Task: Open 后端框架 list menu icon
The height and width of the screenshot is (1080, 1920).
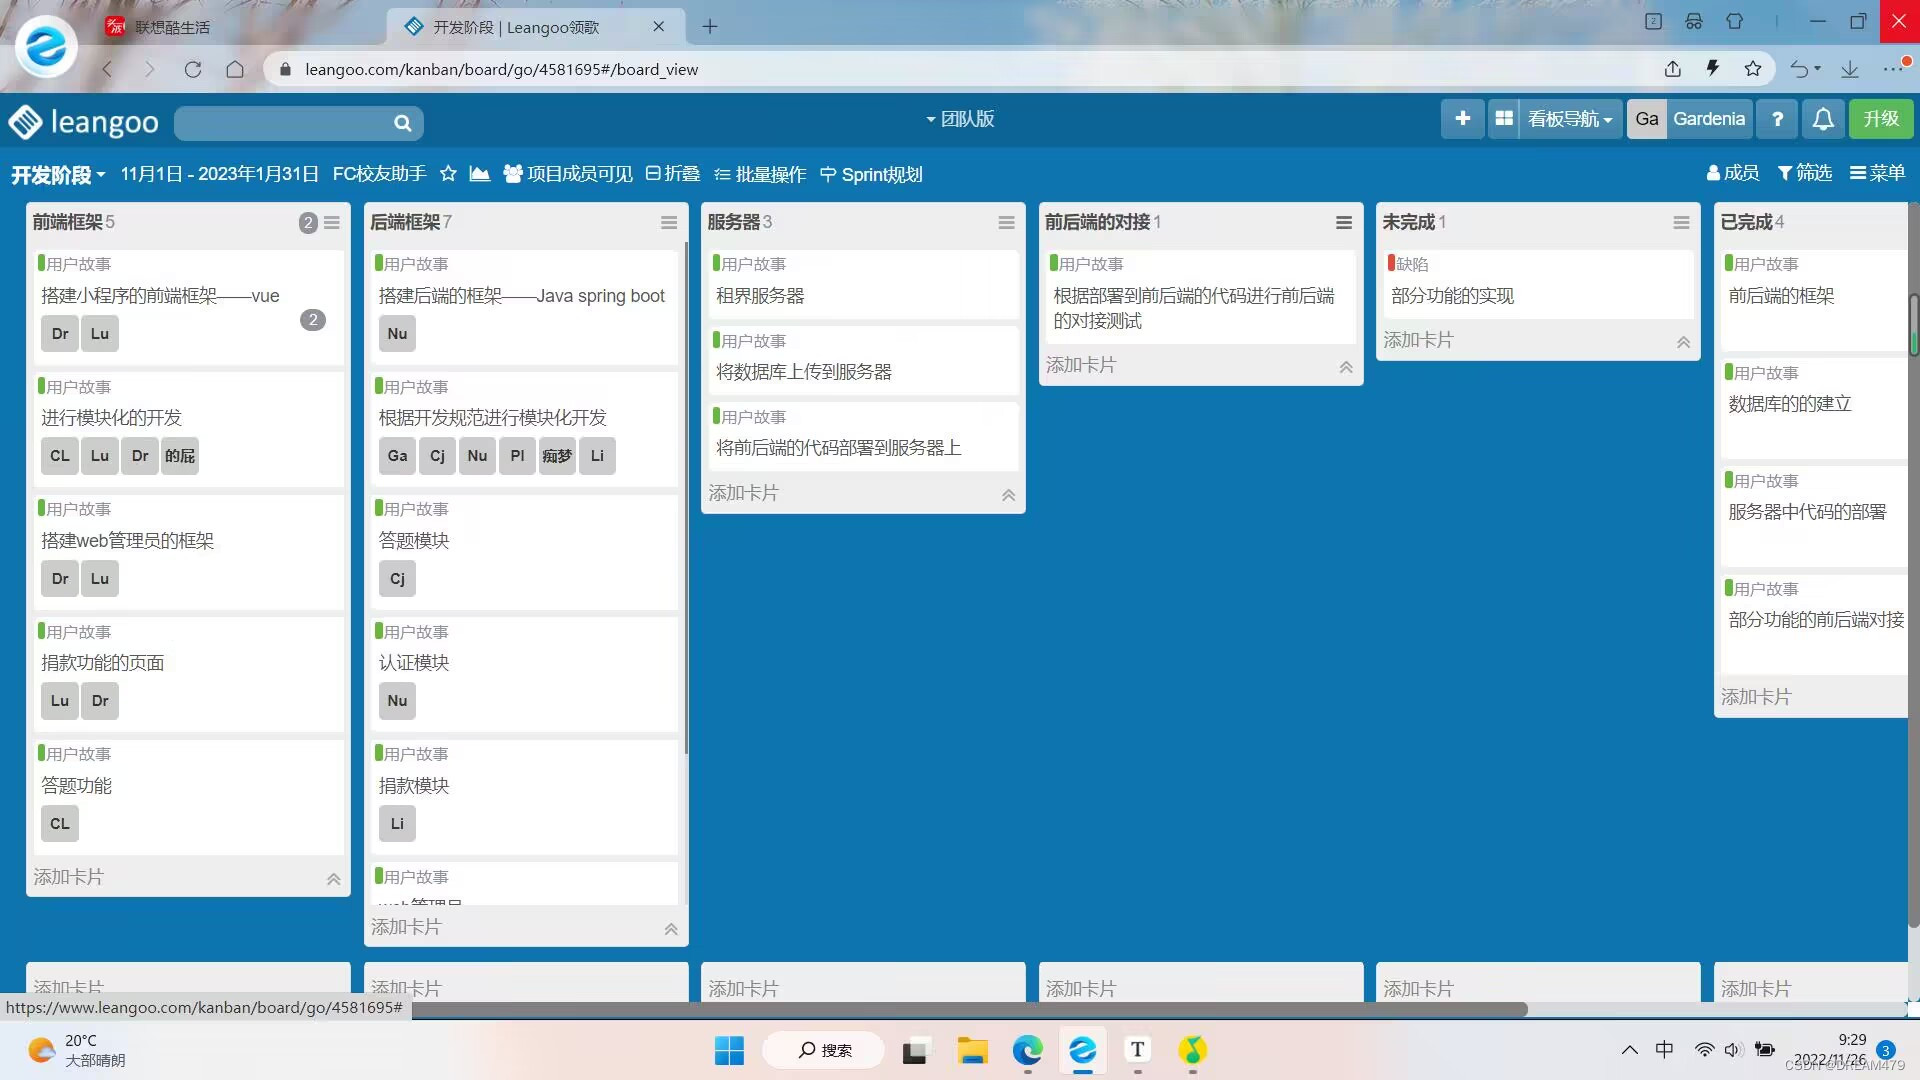Action: (669, 223)
